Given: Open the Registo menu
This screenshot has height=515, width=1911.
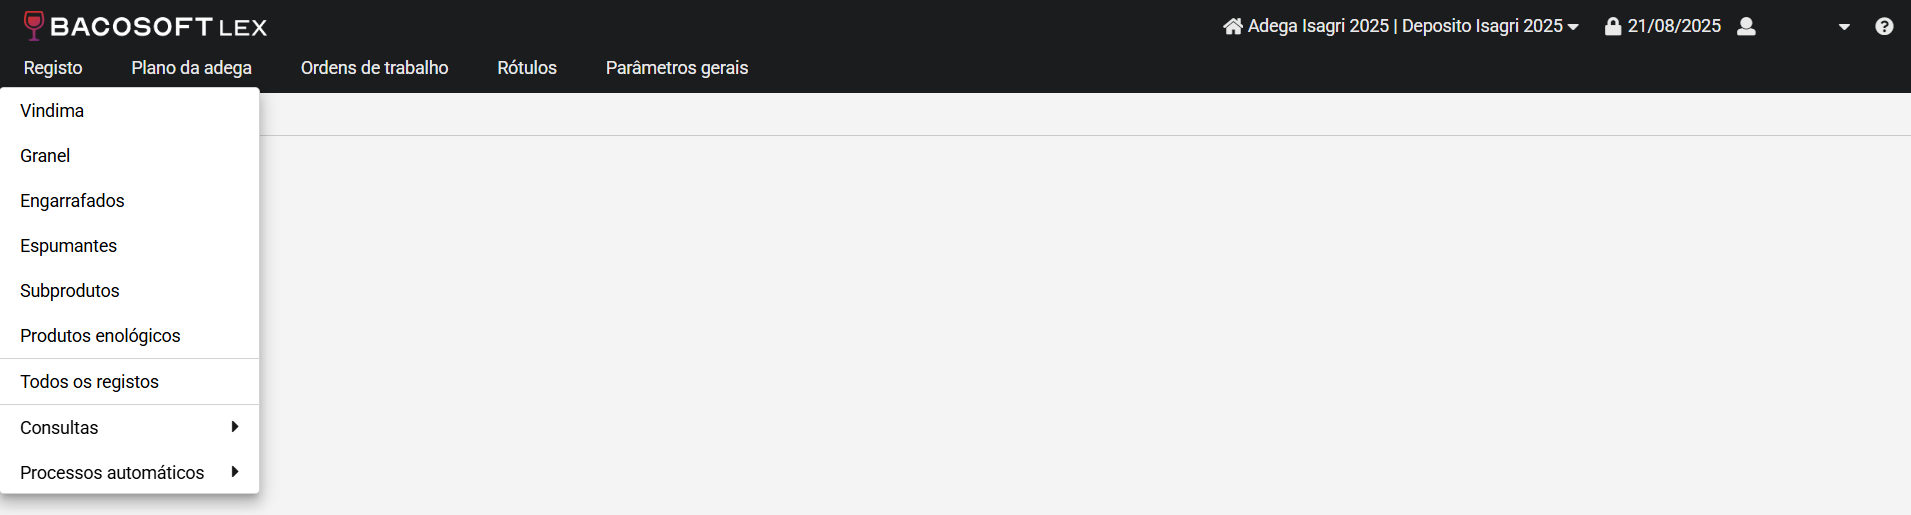Looking at the screenshot, I should click(x=53, y=68).
